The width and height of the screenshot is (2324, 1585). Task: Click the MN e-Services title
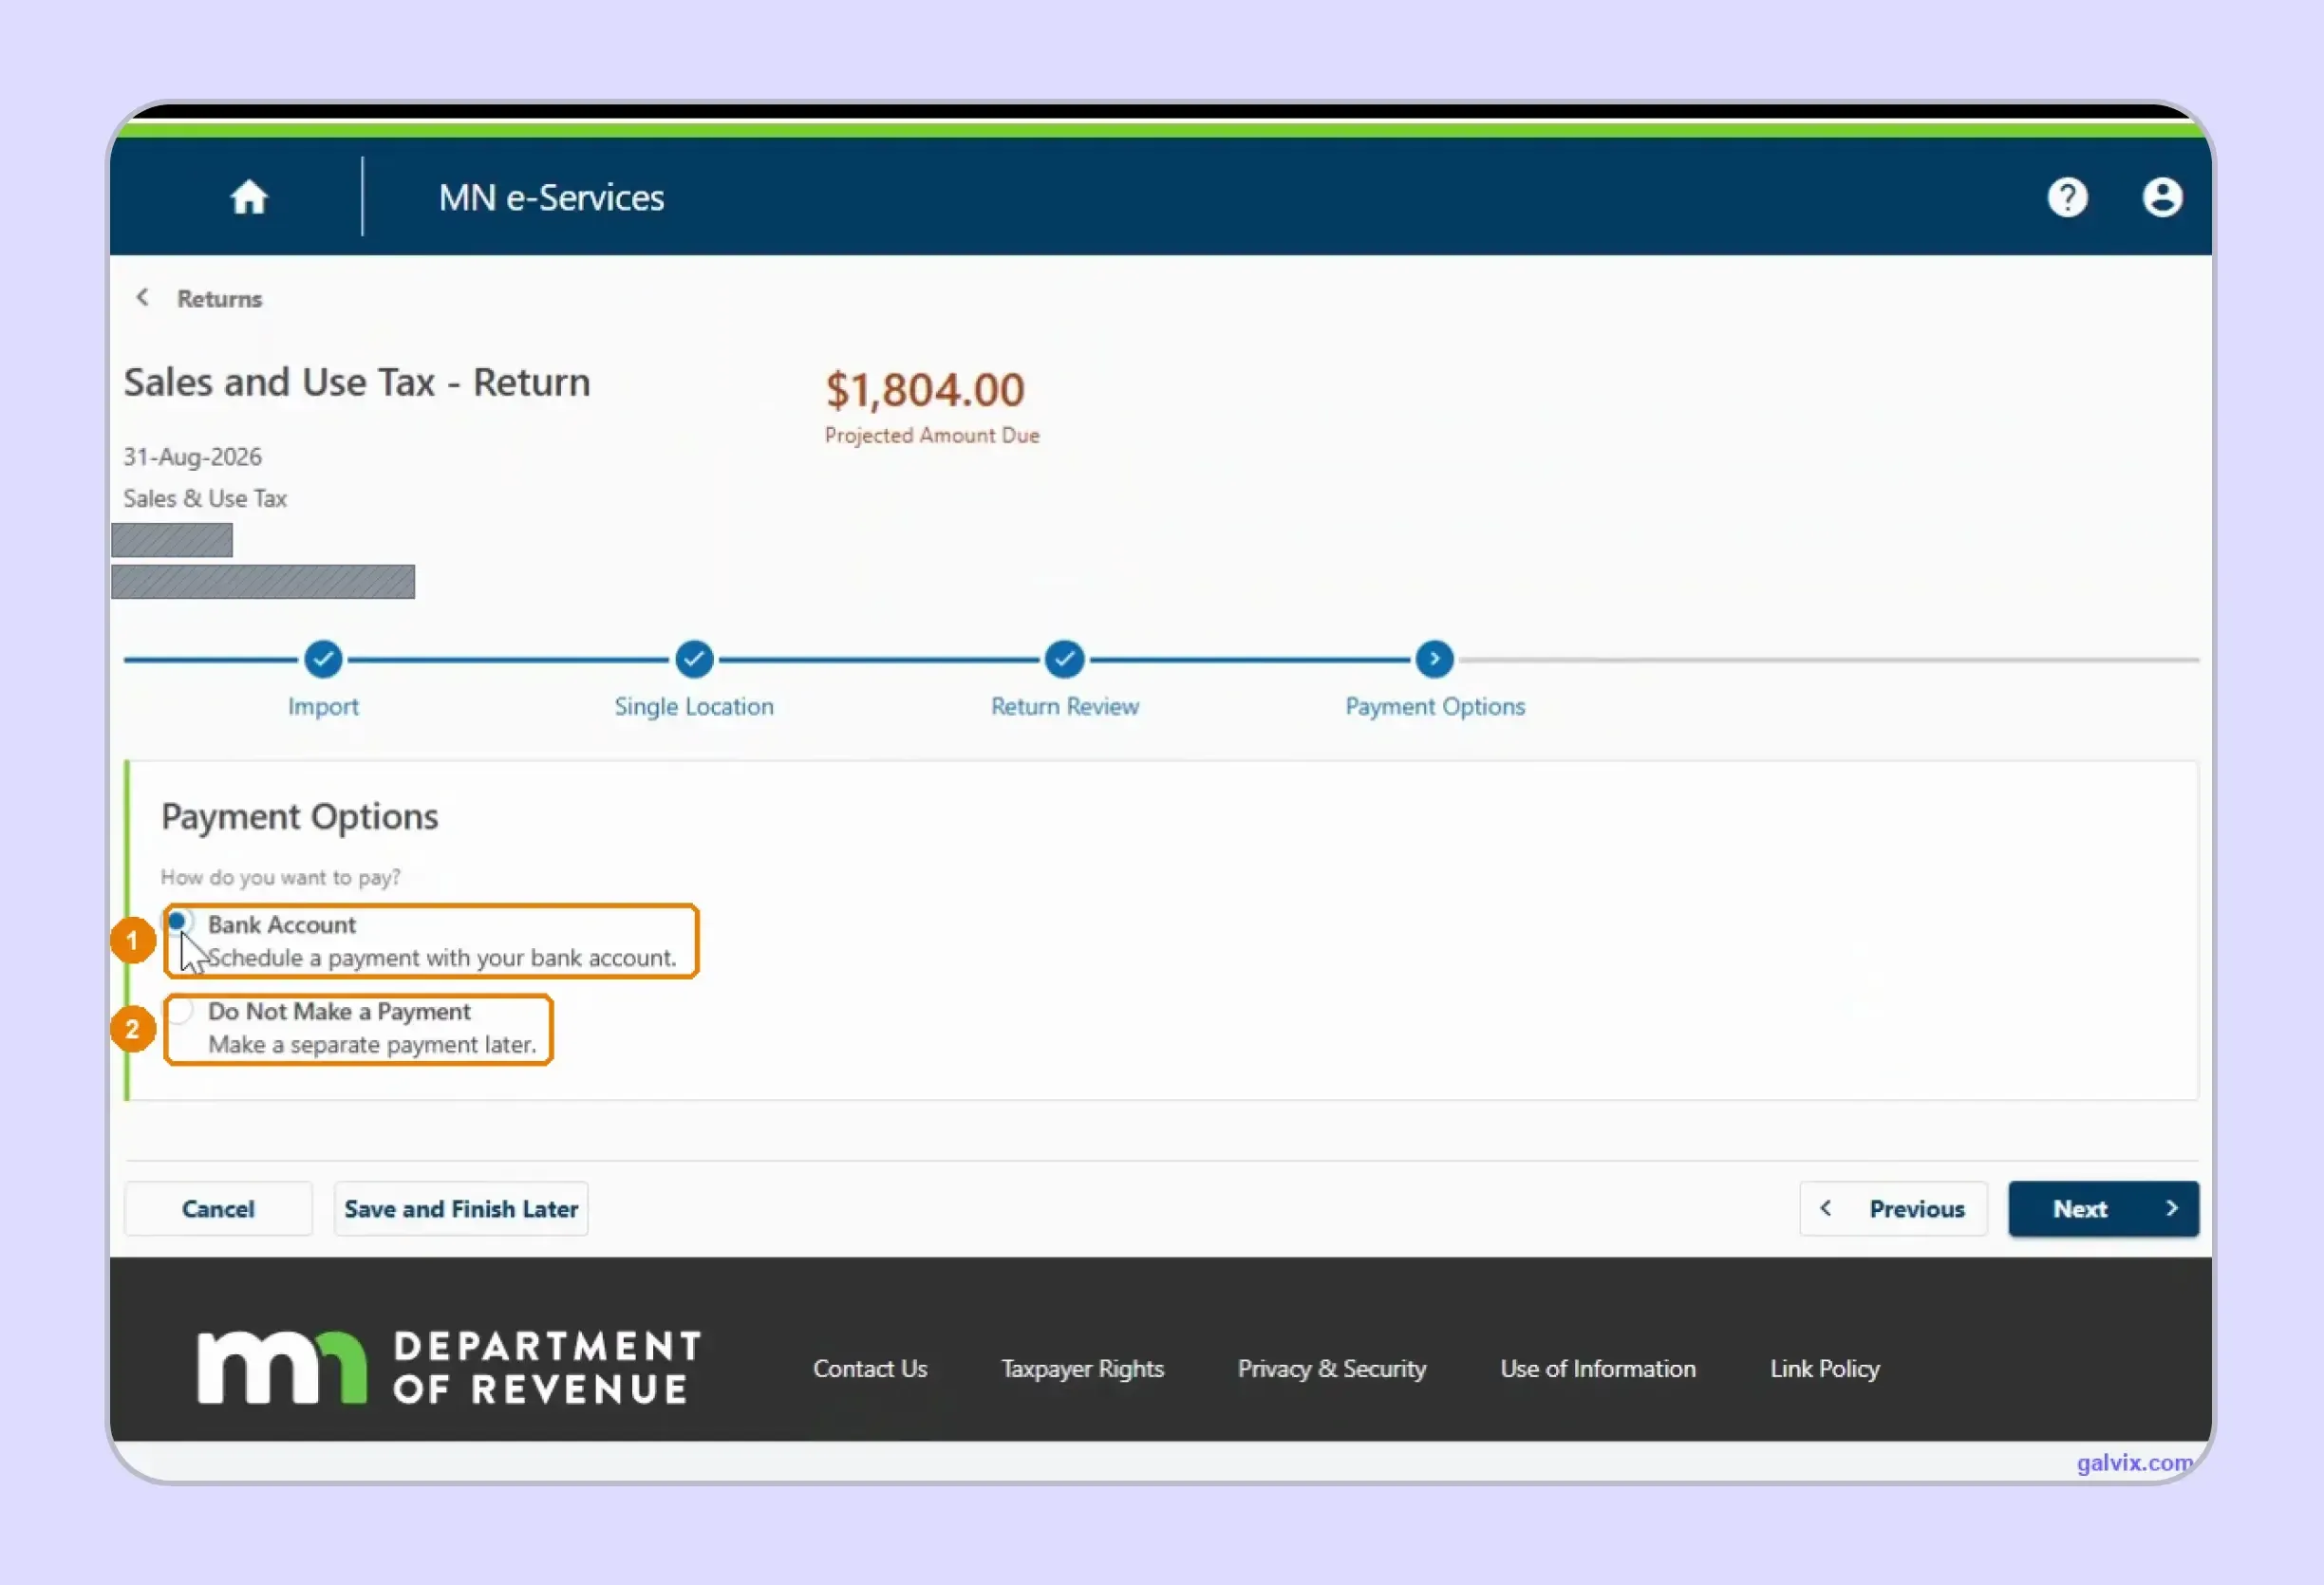551,197
